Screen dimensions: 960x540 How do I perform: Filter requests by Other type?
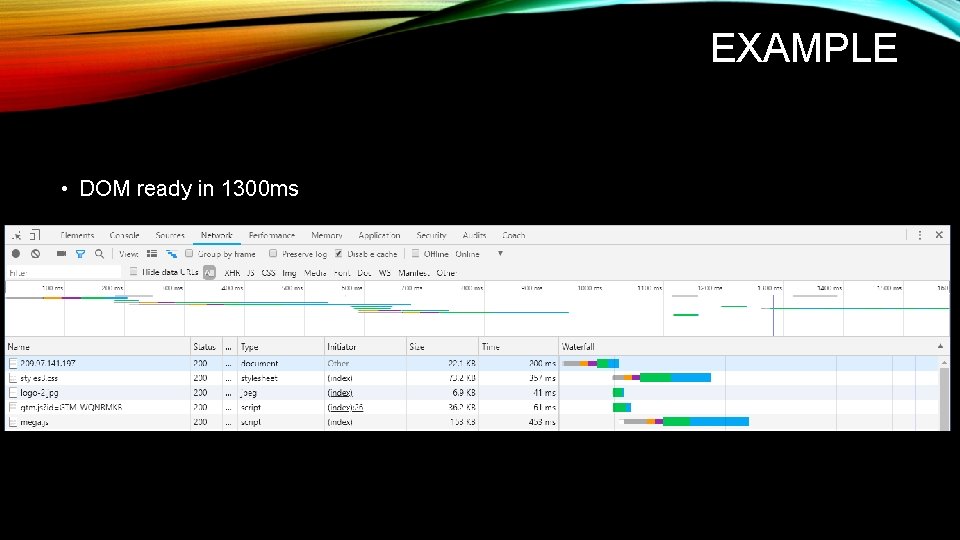tap(446, 273)
